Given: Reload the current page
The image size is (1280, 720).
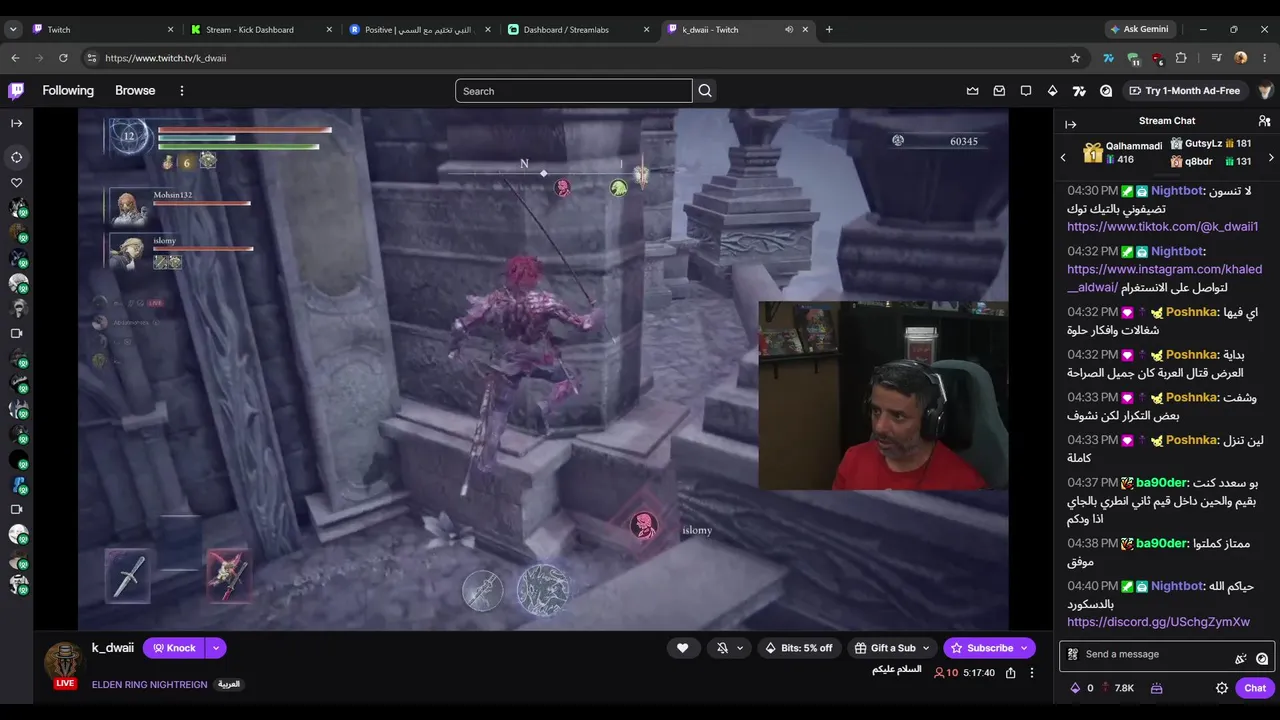Looking at the screenshot, I should (x=63, y=58).
